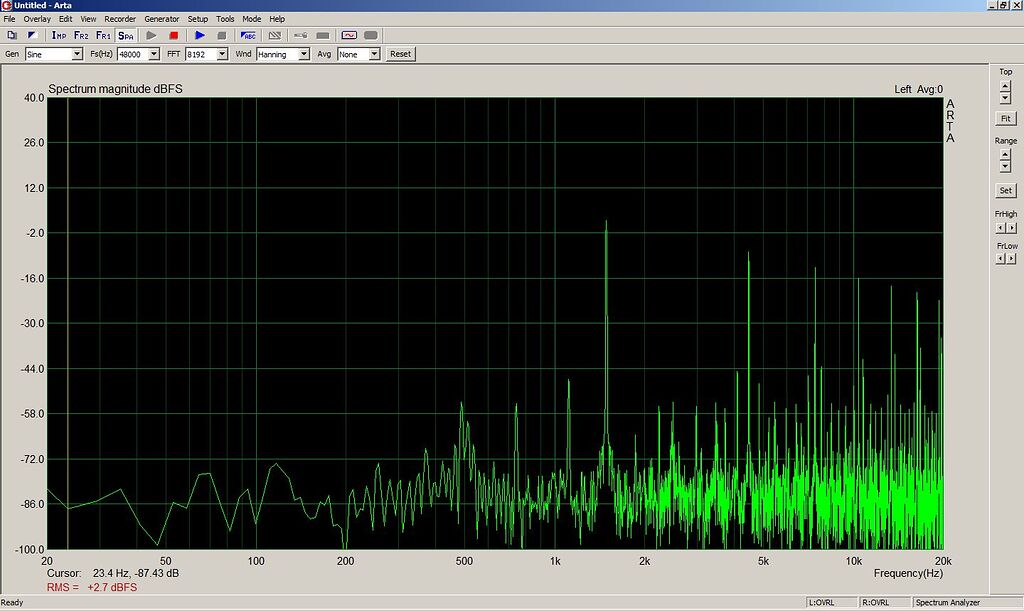
Task: Select the FR1 single-channel mode icon
Action: (101, 34)
